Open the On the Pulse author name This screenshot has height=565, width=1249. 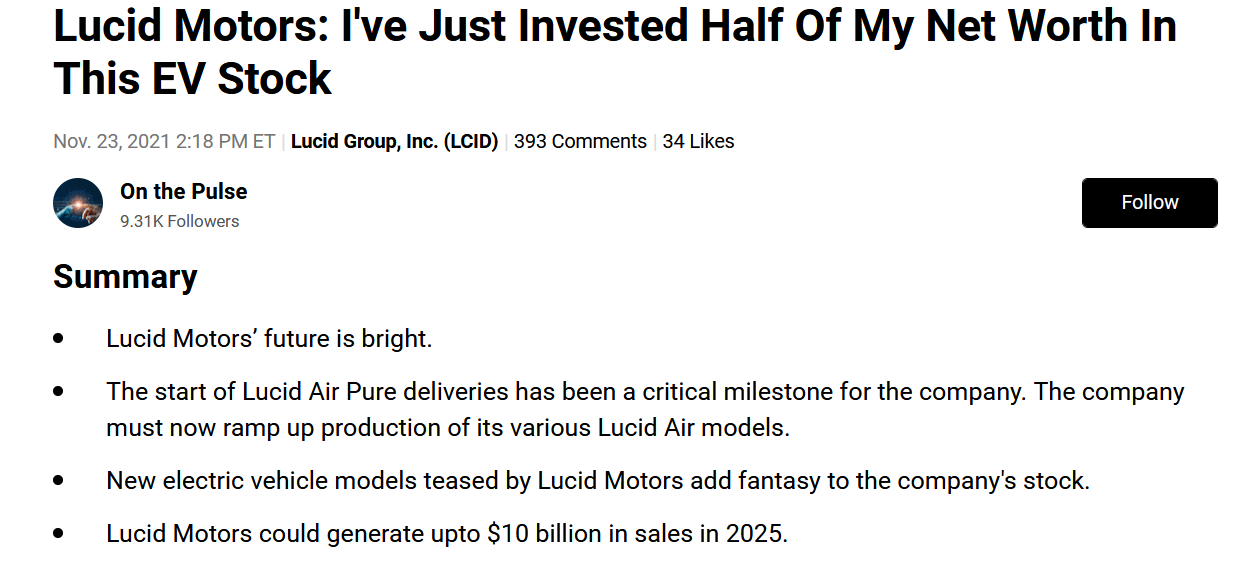click(183, 191)
